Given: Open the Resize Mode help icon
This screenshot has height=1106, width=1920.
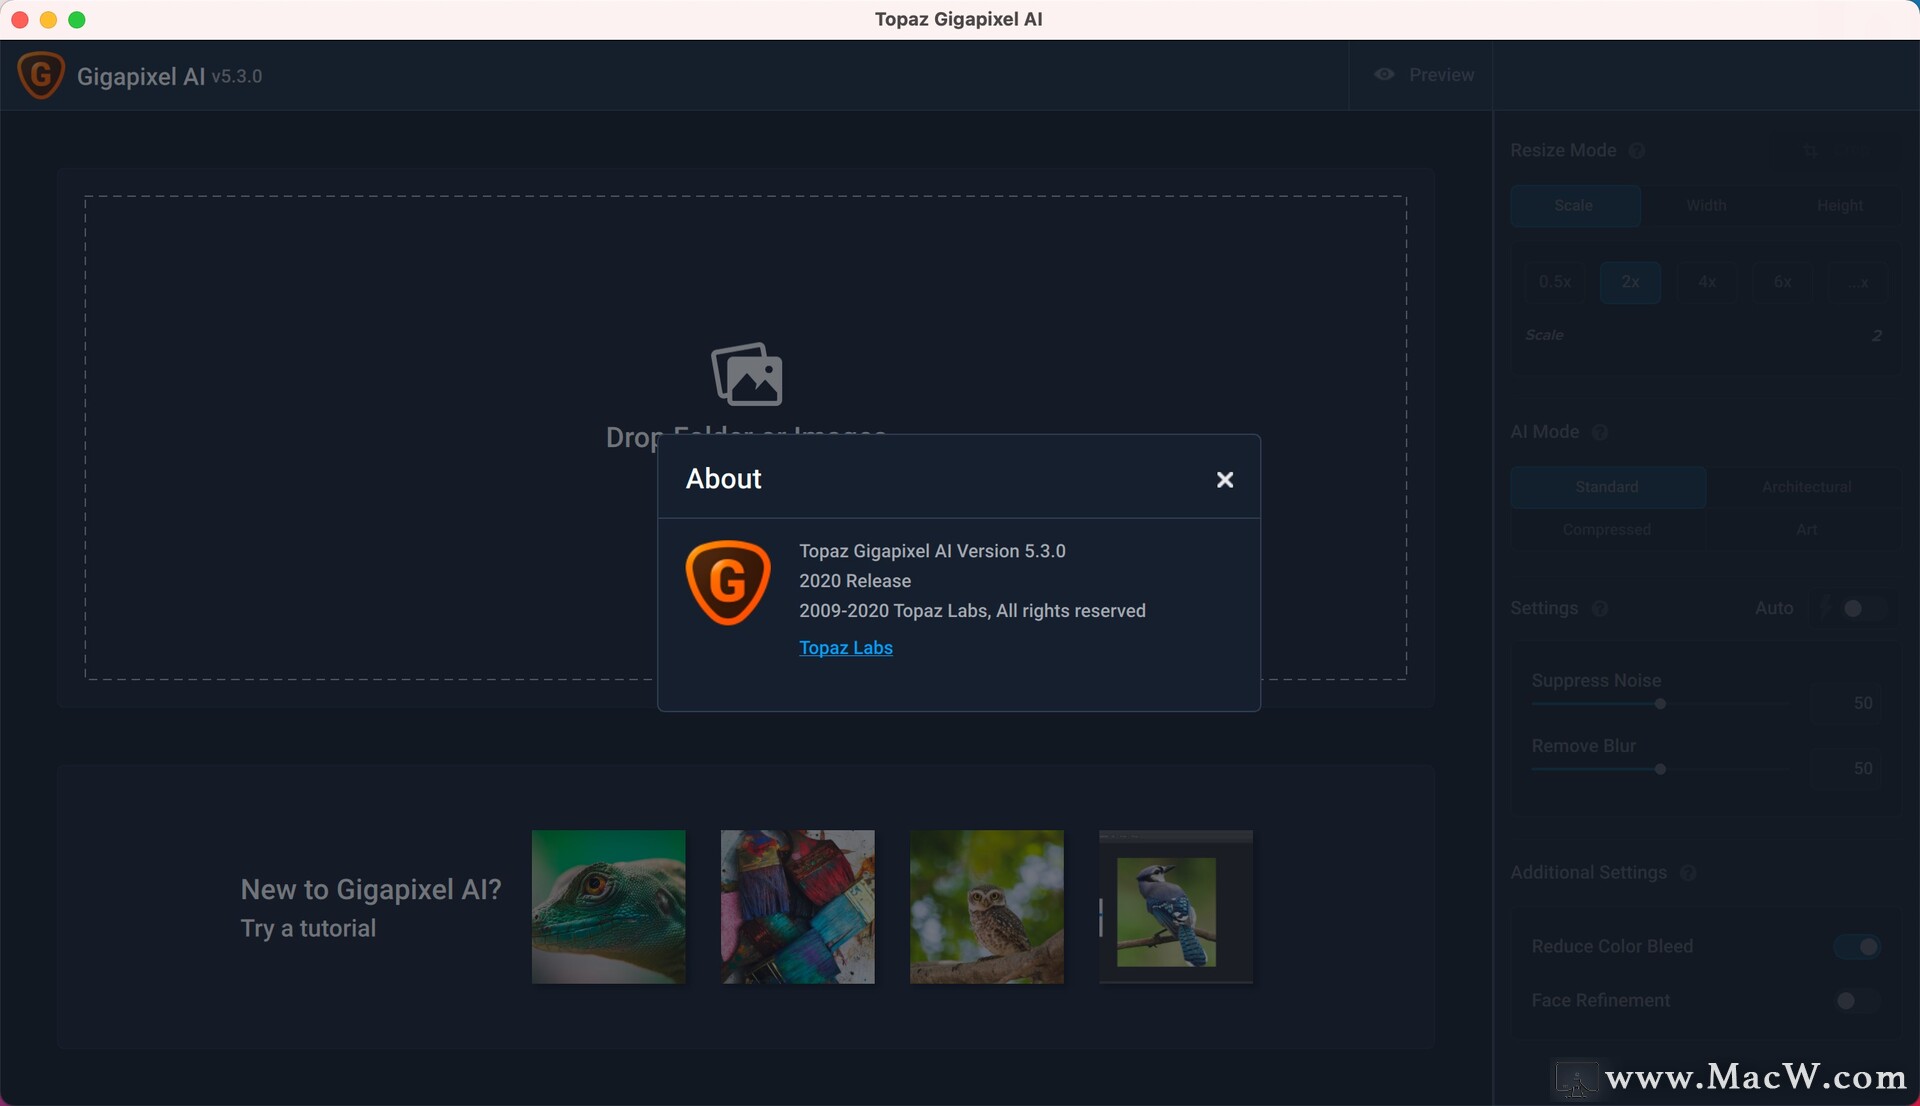Looking at the screenshot, I should pos(1637,151).
